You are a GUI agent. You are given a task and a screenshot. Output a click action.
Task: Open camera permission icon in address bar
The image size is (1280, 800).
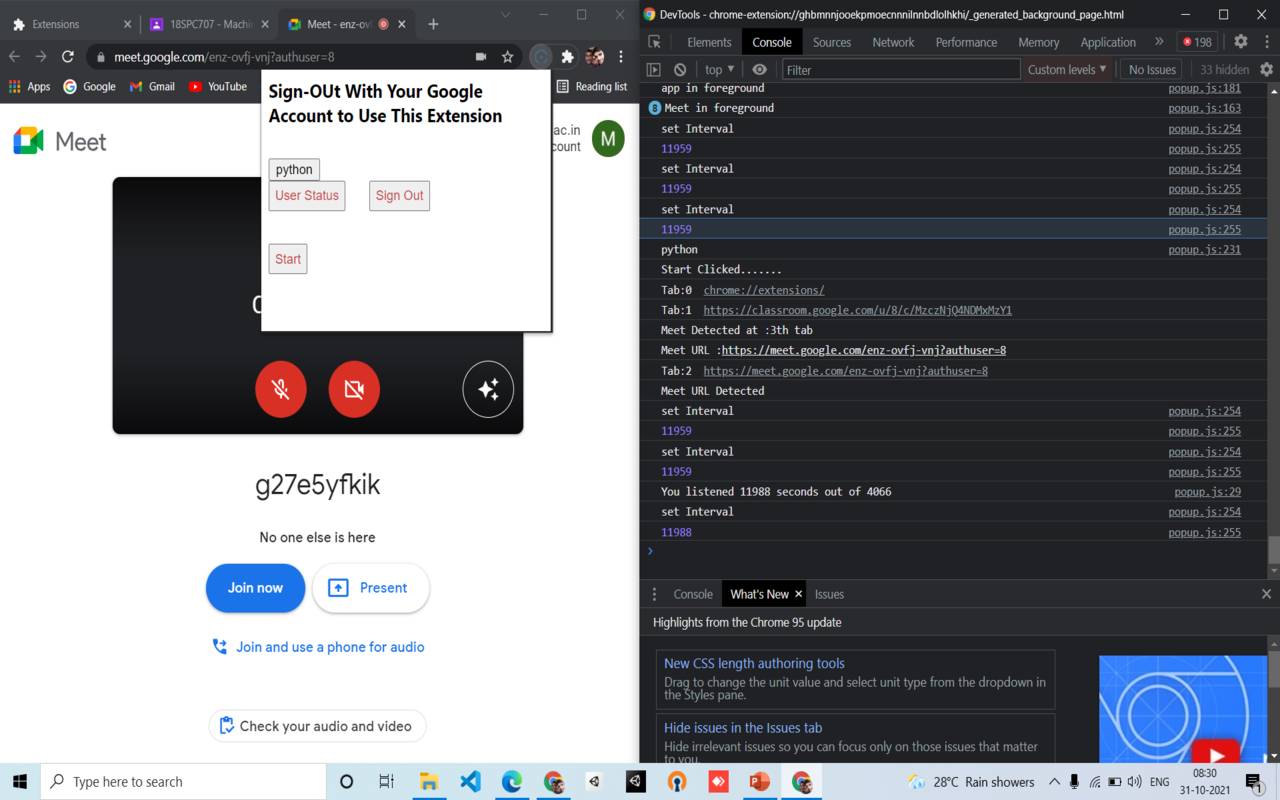[481, 57]
